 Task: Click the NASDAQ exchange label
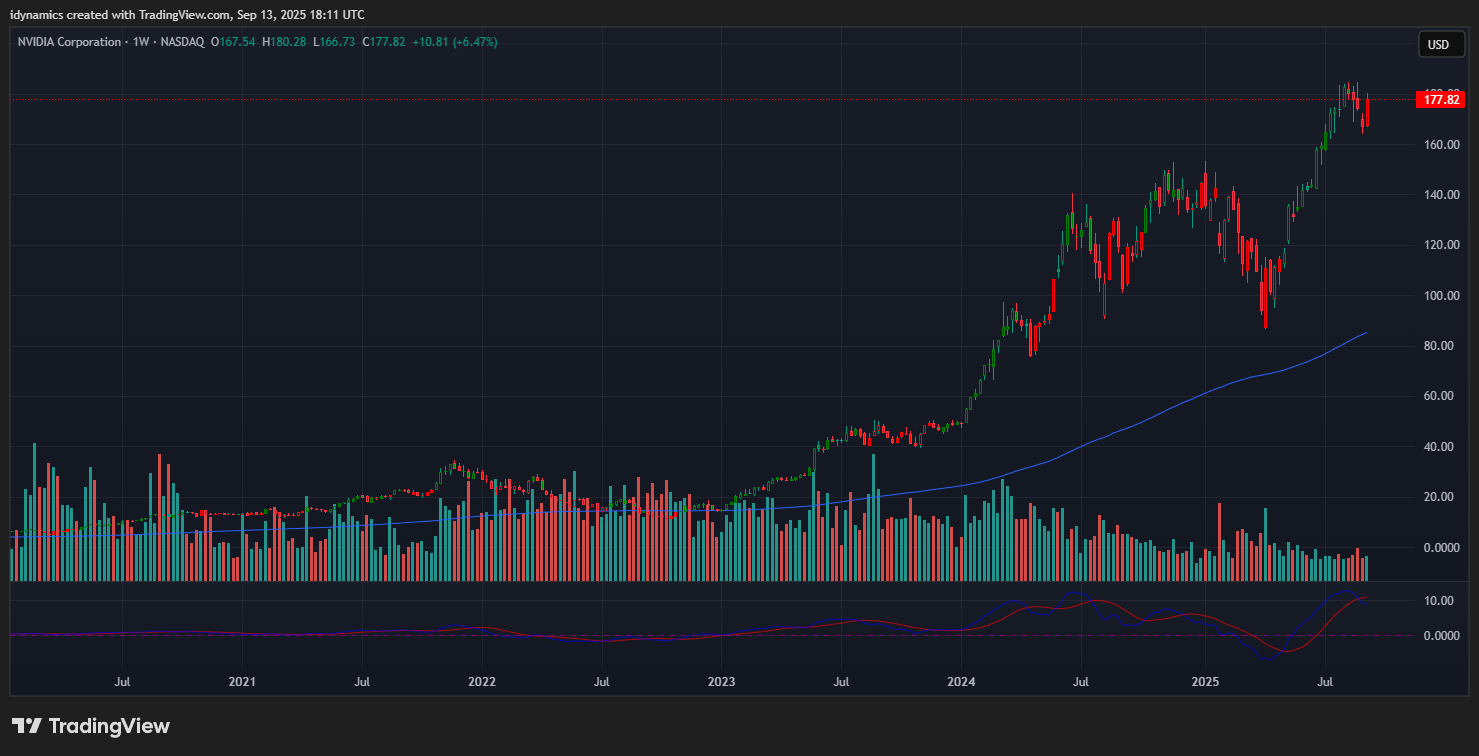[181, 42]
